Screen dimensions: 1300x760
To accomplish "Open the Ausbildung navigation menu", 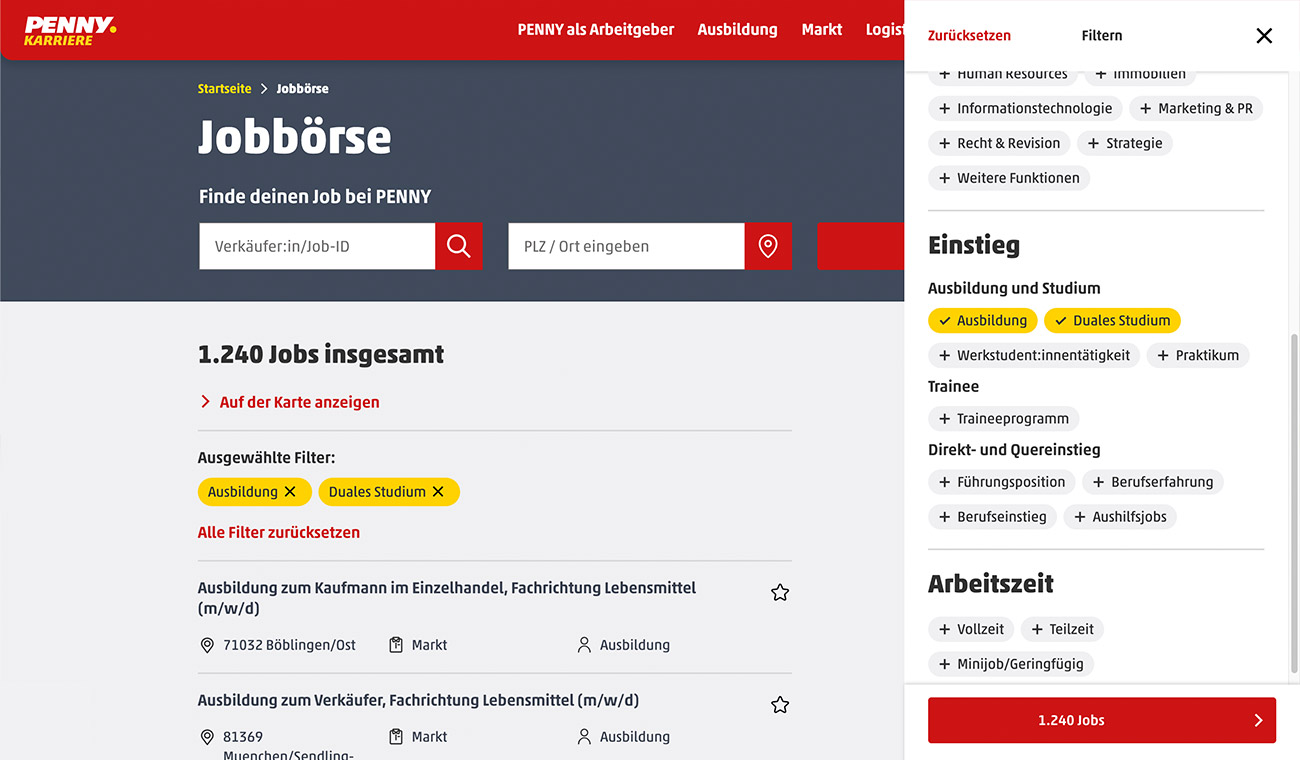I will (x=737, y=30).
